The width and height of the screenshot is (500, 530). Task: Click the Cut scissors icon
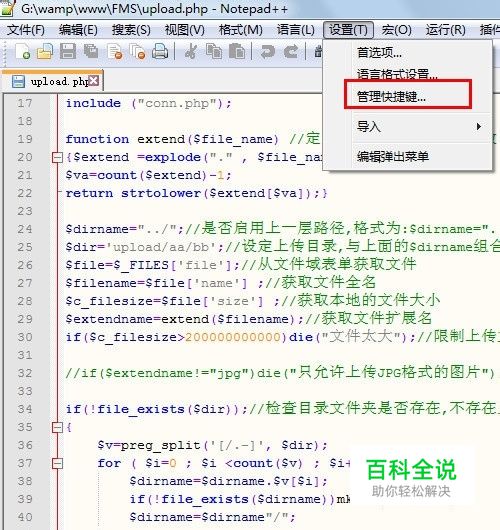(x=191, y=52)
